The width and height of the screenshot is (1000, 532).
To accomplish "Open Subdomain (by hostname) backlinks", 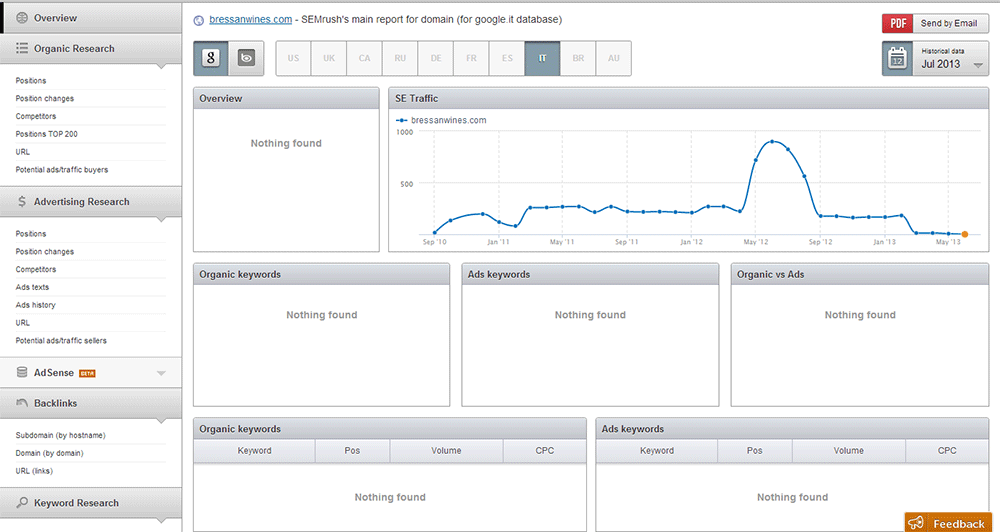I will point(61,435).
